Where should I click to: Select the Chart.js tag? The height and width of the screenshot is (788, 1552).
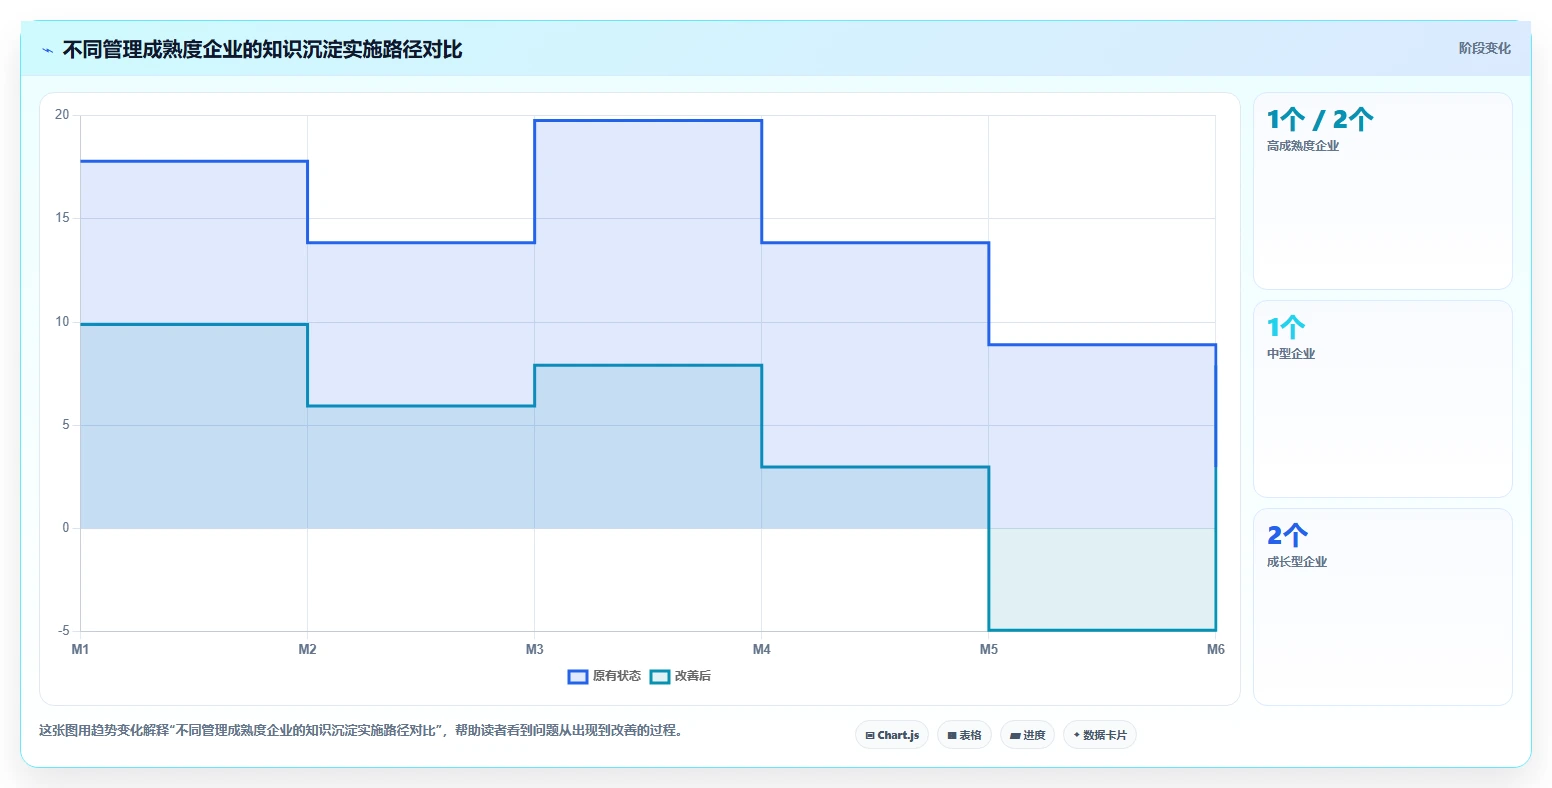pos(892,735)
